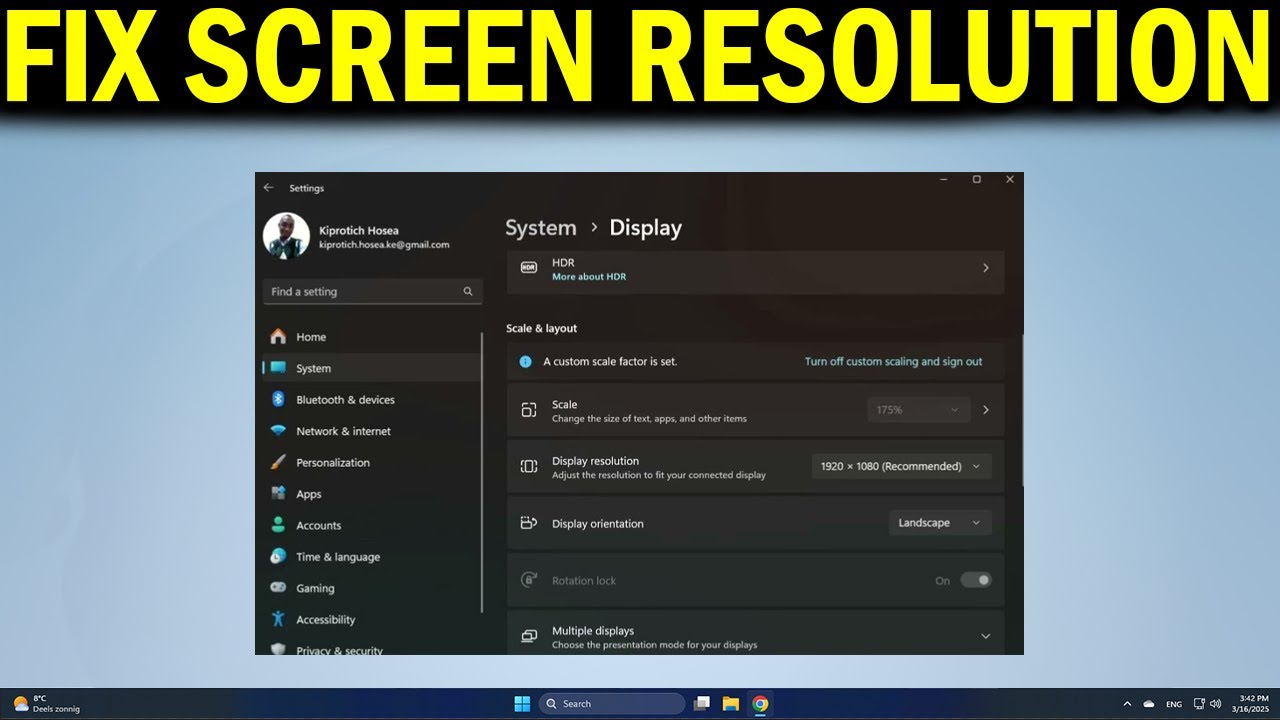The height and width of the screenshot is (720, 1280).
Task: Click the Apps icon in sidebar
Action: [x=278, y=494]
